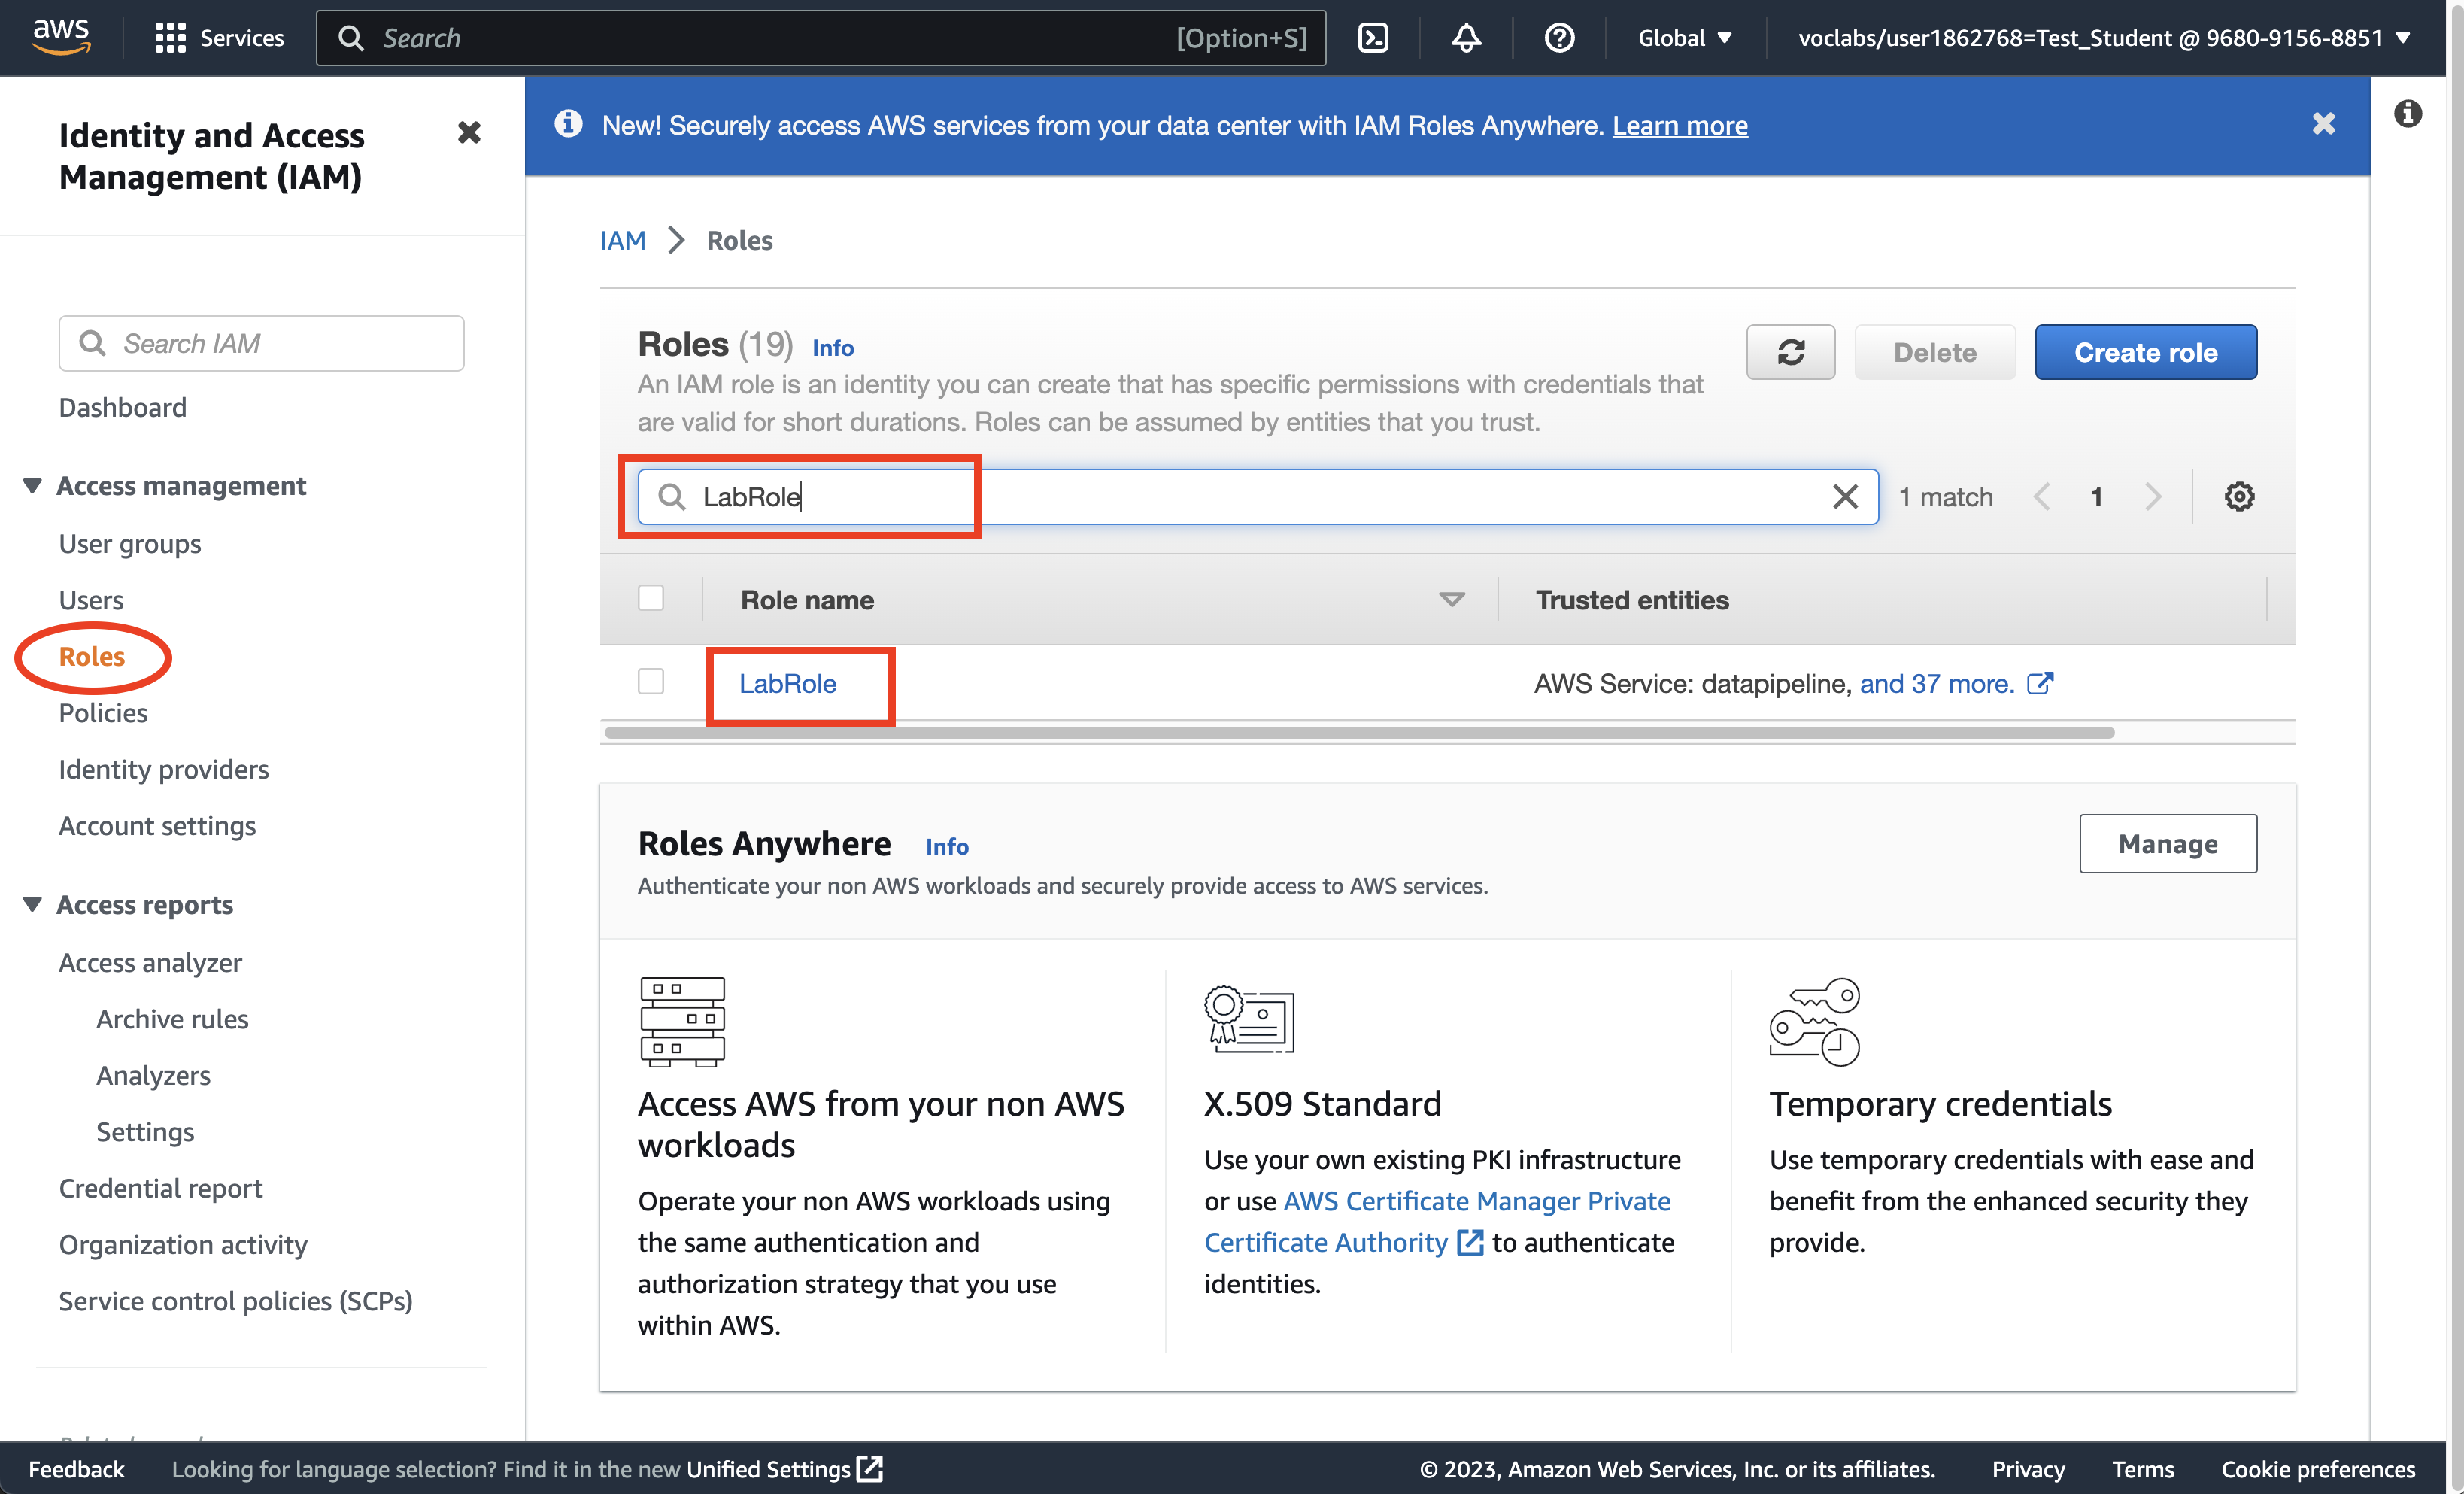Screen dimensions: 2464x1494
Task: Refresh the roles list
Action: click(1790, 352)
